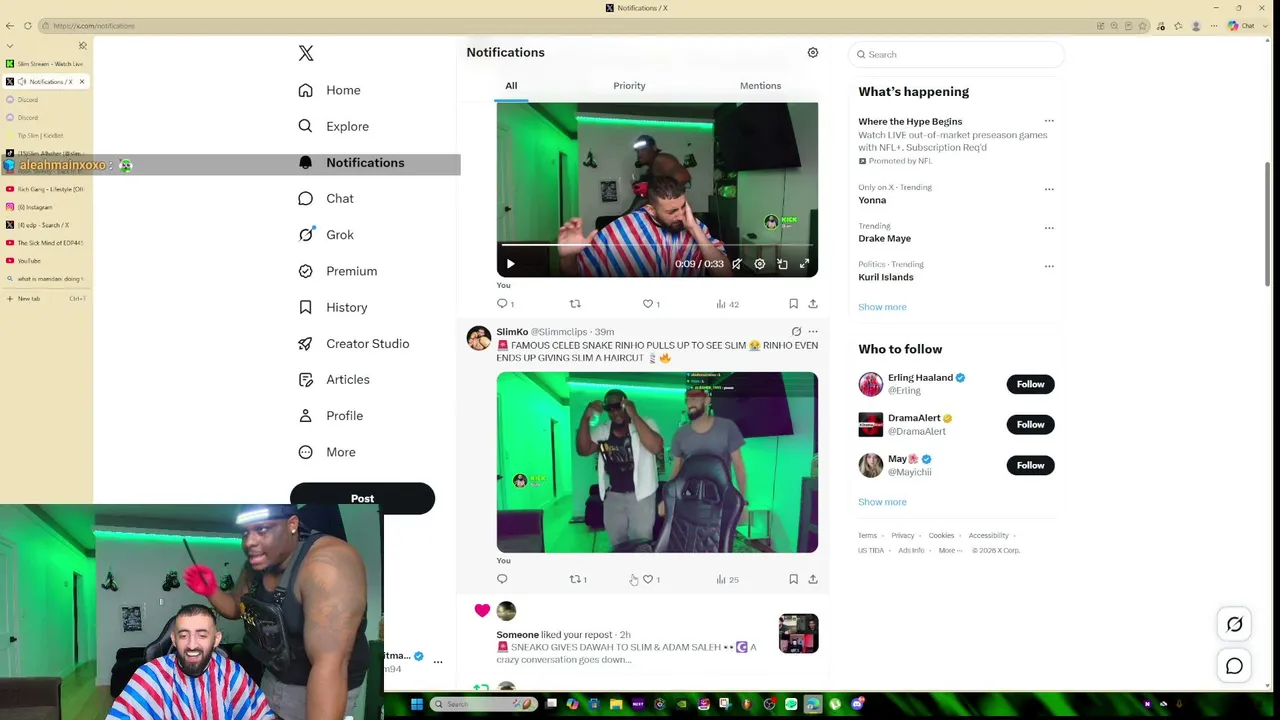
Task: Open options for Yonna trend
Action: pyautogui.click(x=1049, y=188)
